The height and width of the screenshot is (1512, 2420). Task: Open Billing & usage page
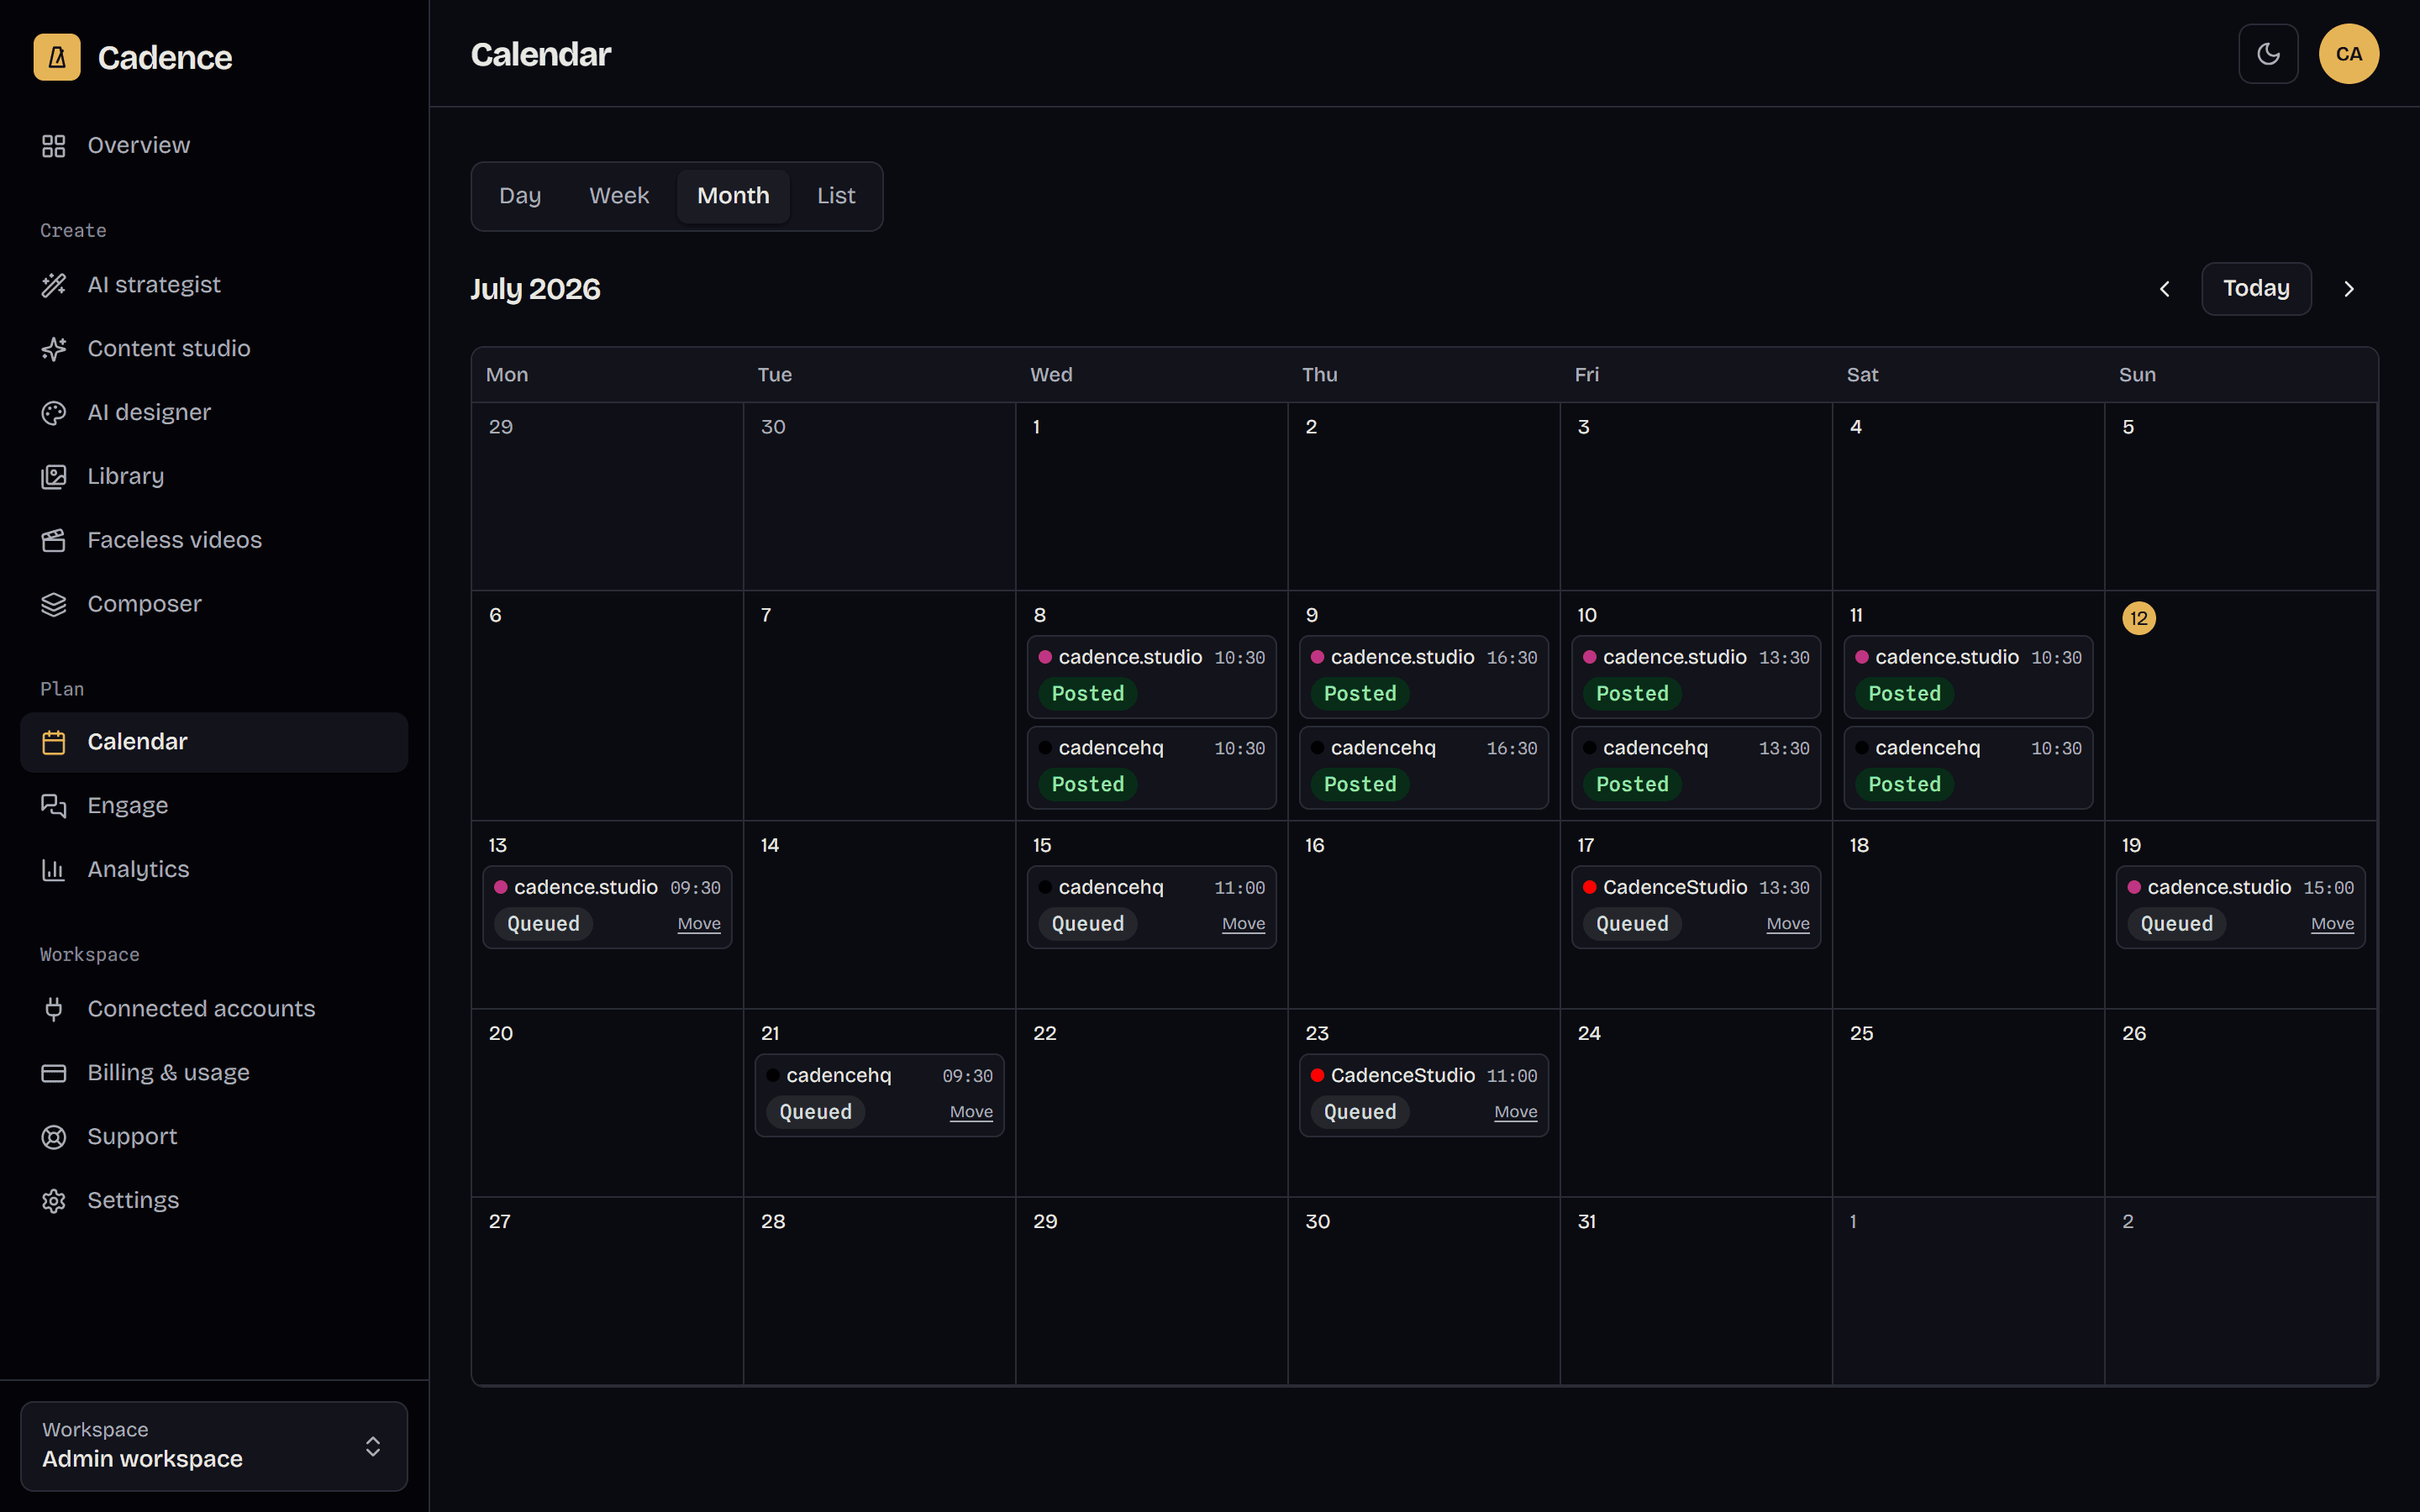point(214,1073)
